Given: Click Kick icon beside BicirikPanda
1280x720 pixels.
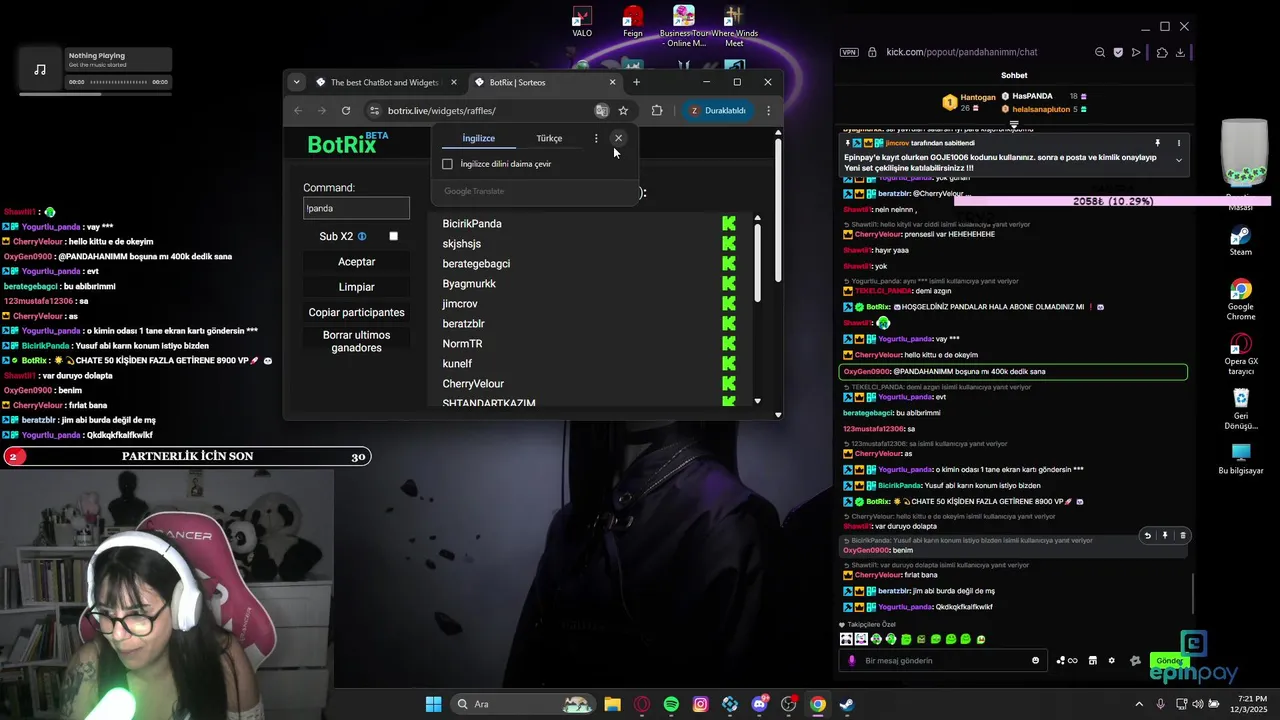Looking at the screenshot, I should coord(729,224).
